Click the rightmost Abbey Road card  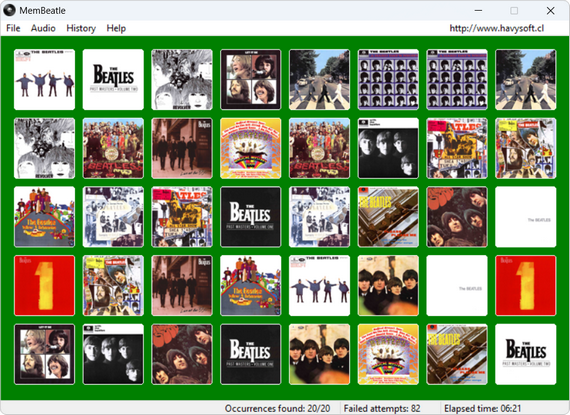pos(526,80)
